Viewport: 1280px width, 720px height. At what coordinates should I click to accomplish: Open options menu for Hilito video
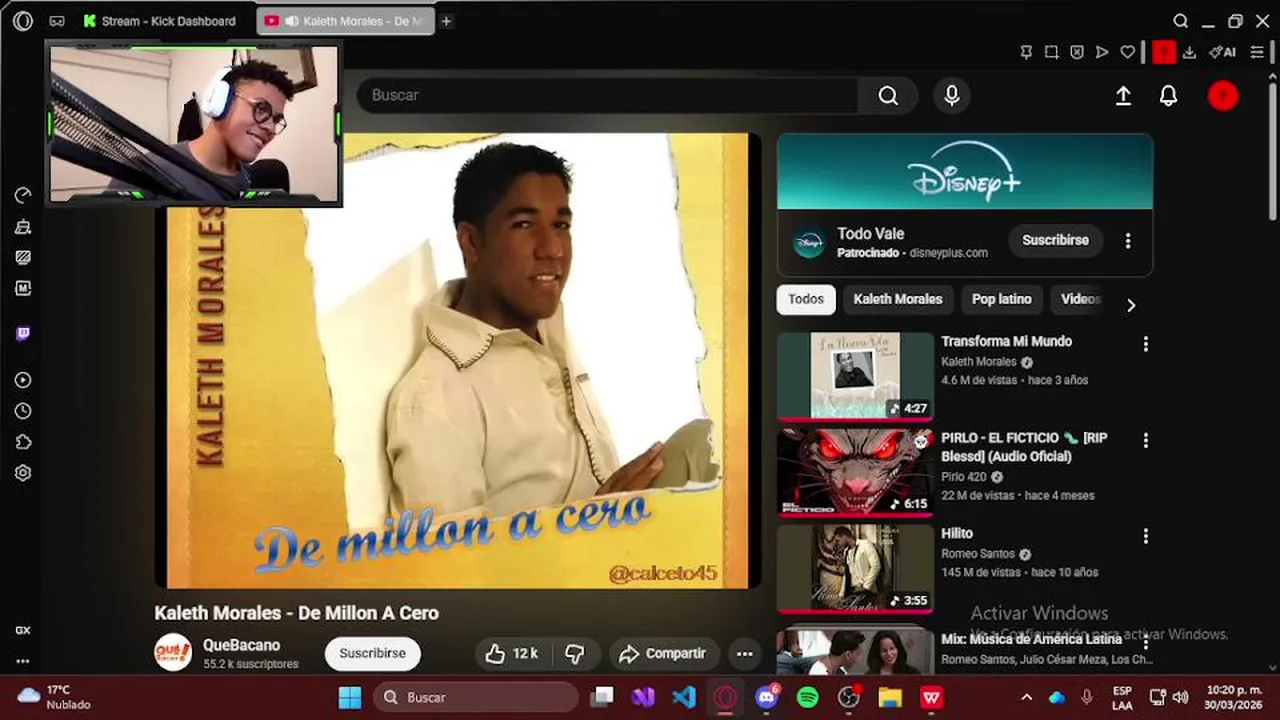click(1146, 536)
